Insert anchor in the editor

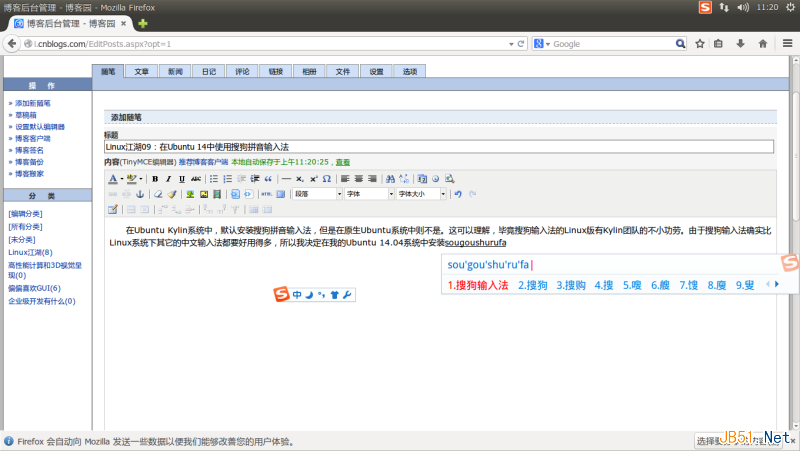click(140, 194)
